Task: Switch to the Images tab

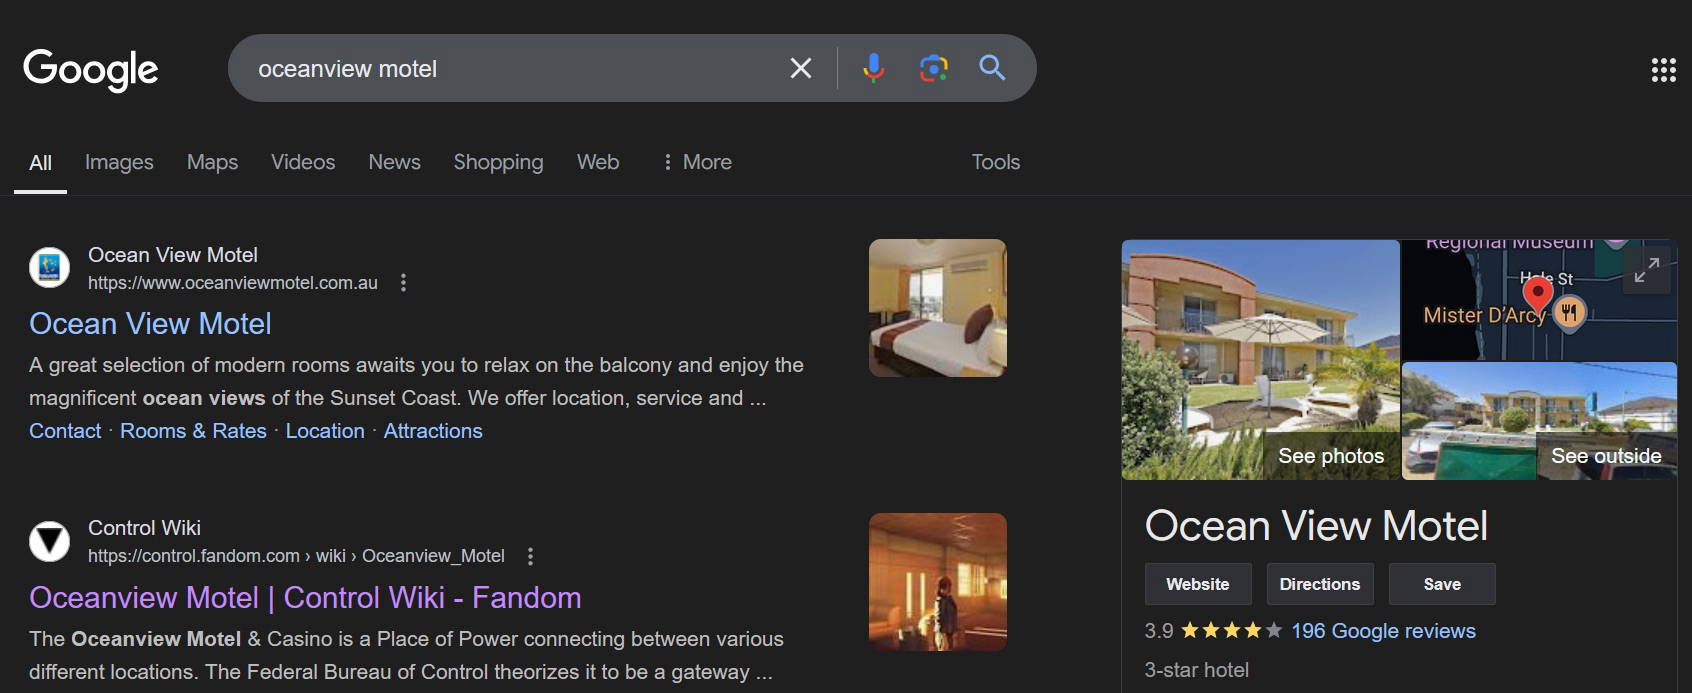Action: click(119, 162)
